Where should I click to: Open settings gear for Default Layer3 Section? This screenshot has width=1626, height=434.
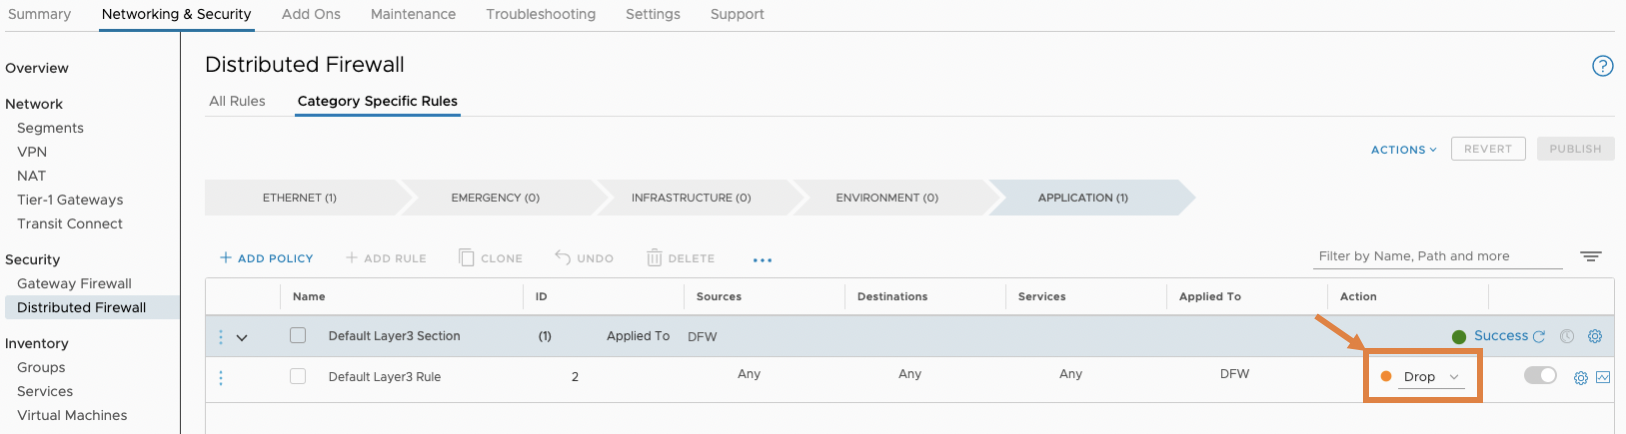[x=1595, y=337]
